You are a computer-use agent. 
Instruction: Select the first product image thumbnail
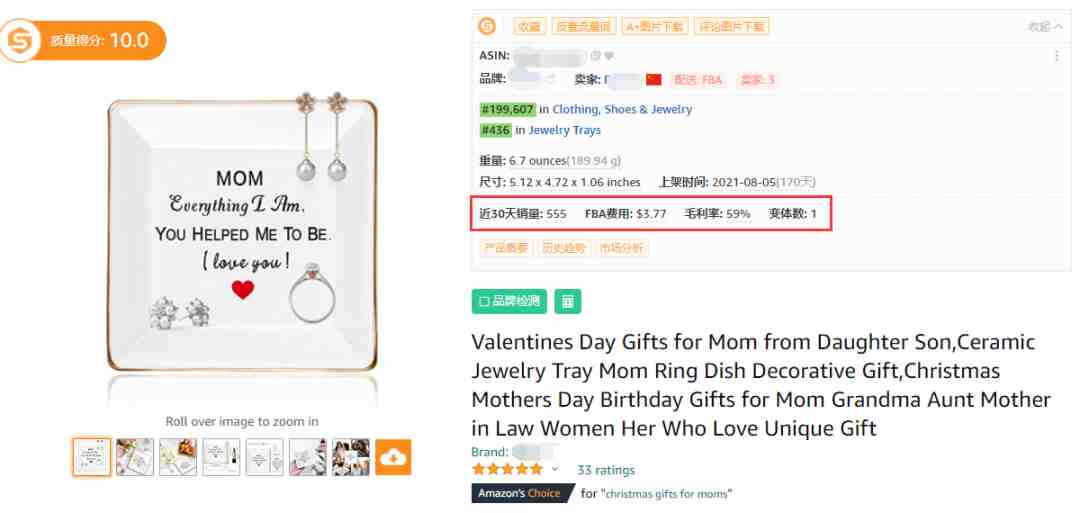pos(92,457)
